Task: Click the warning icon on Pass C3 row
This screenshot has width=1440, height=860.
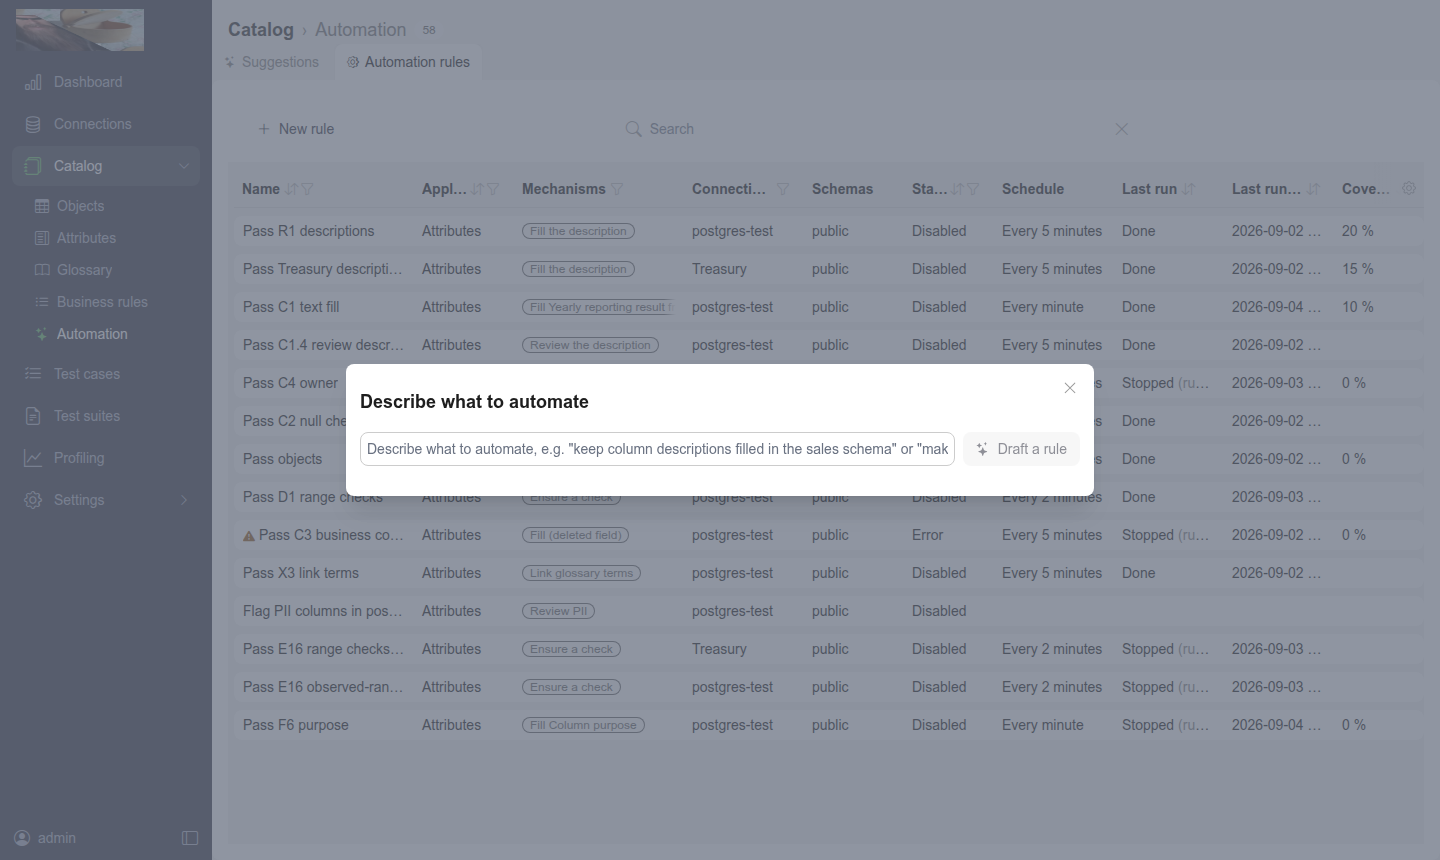Action: (x=249, y=536)
